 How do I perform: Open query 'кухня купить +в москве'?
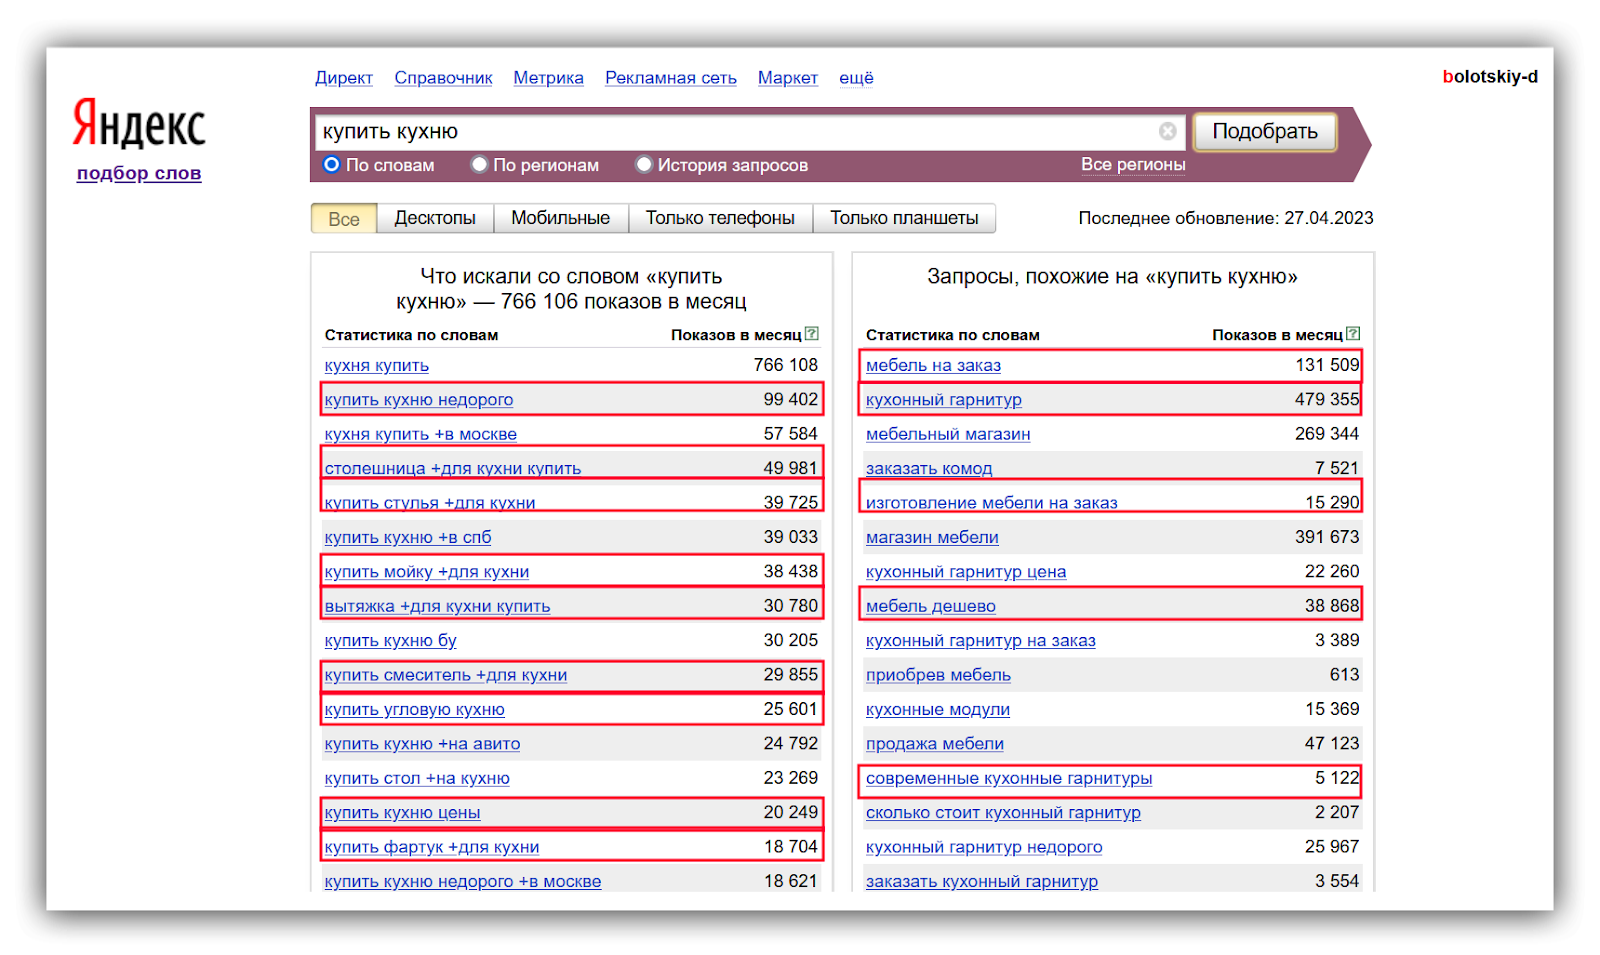(x=421, y=435)
